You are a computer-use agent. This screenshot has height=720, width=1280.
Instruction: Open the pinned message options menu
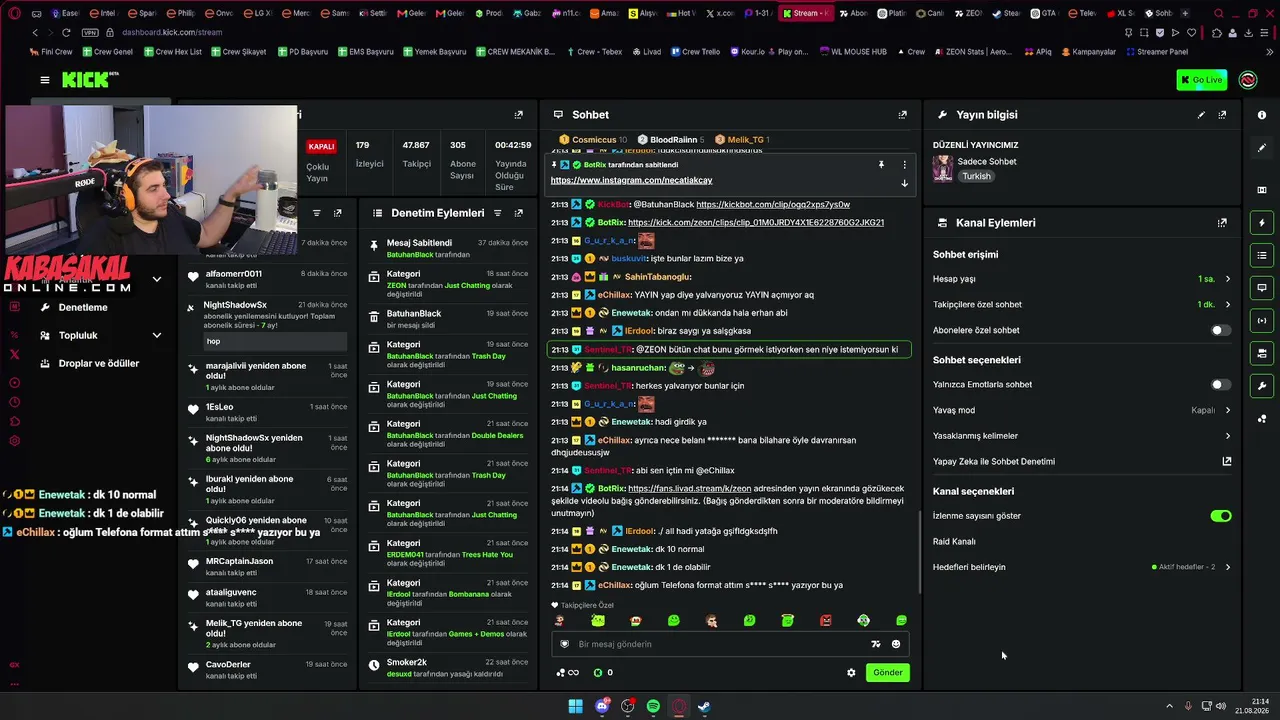pos(904,164)
